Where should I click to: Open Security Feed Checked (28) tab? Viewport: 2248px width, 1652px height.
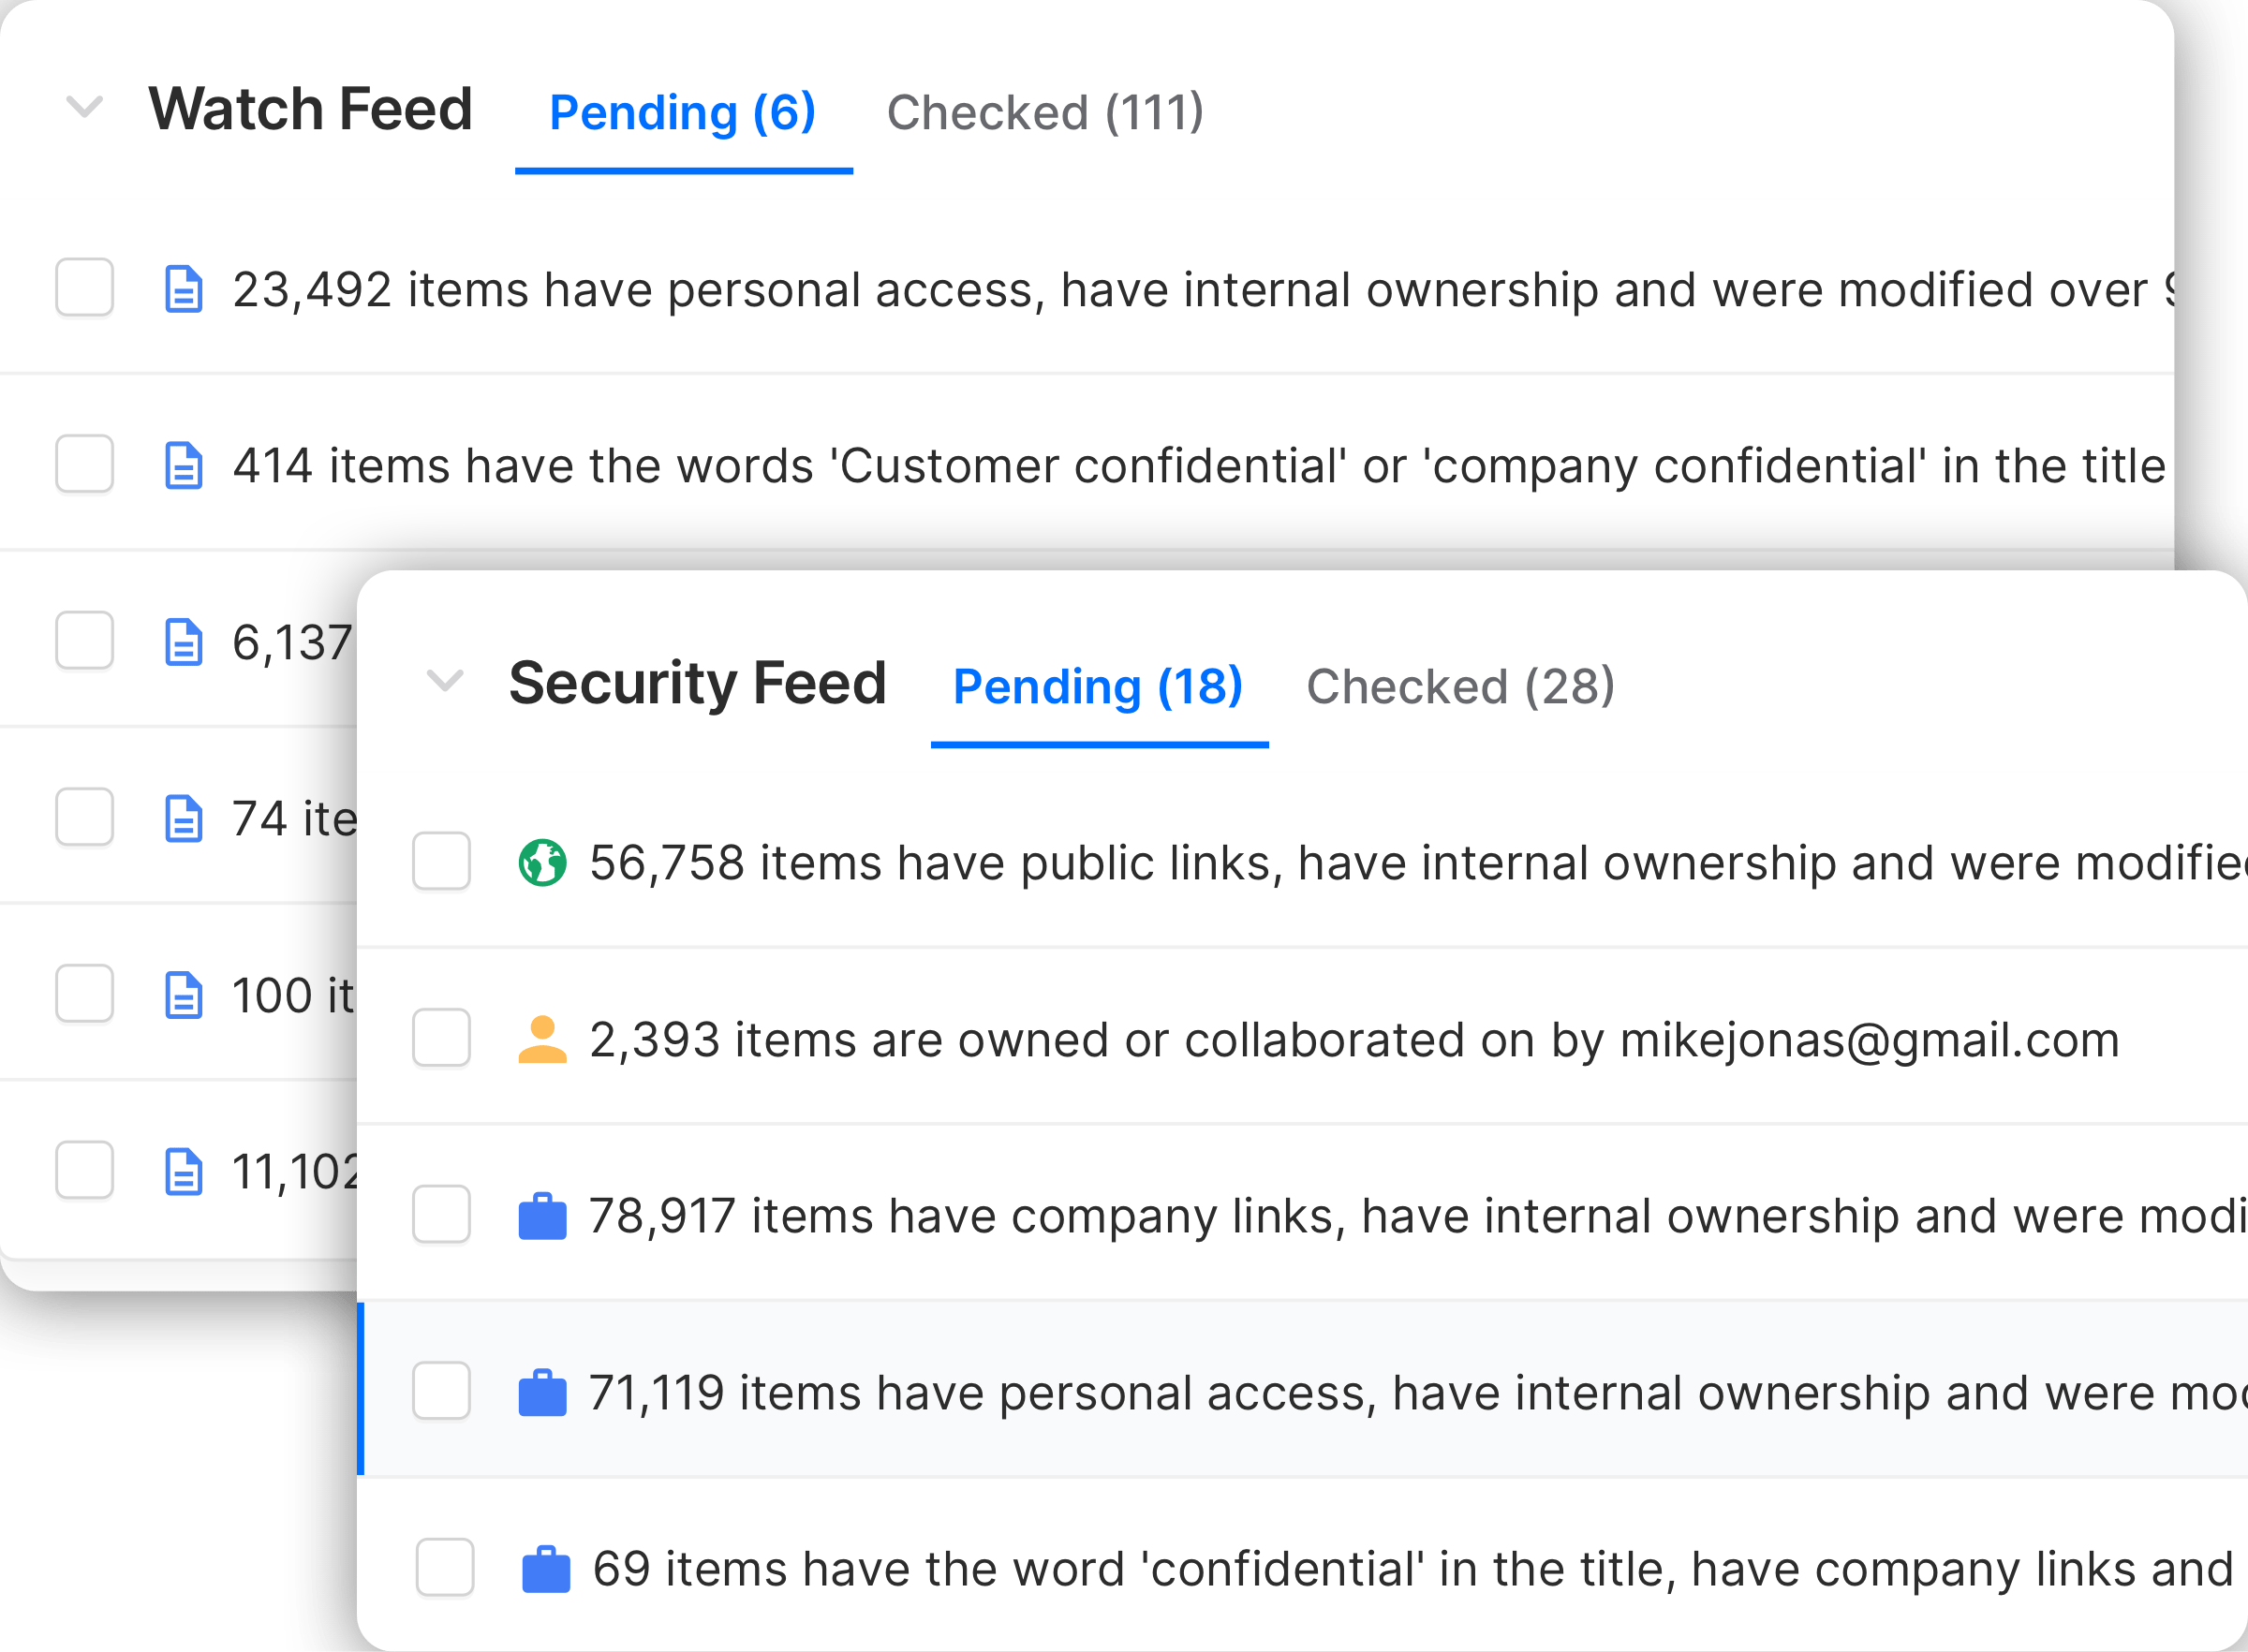[x=1460, y=687]
